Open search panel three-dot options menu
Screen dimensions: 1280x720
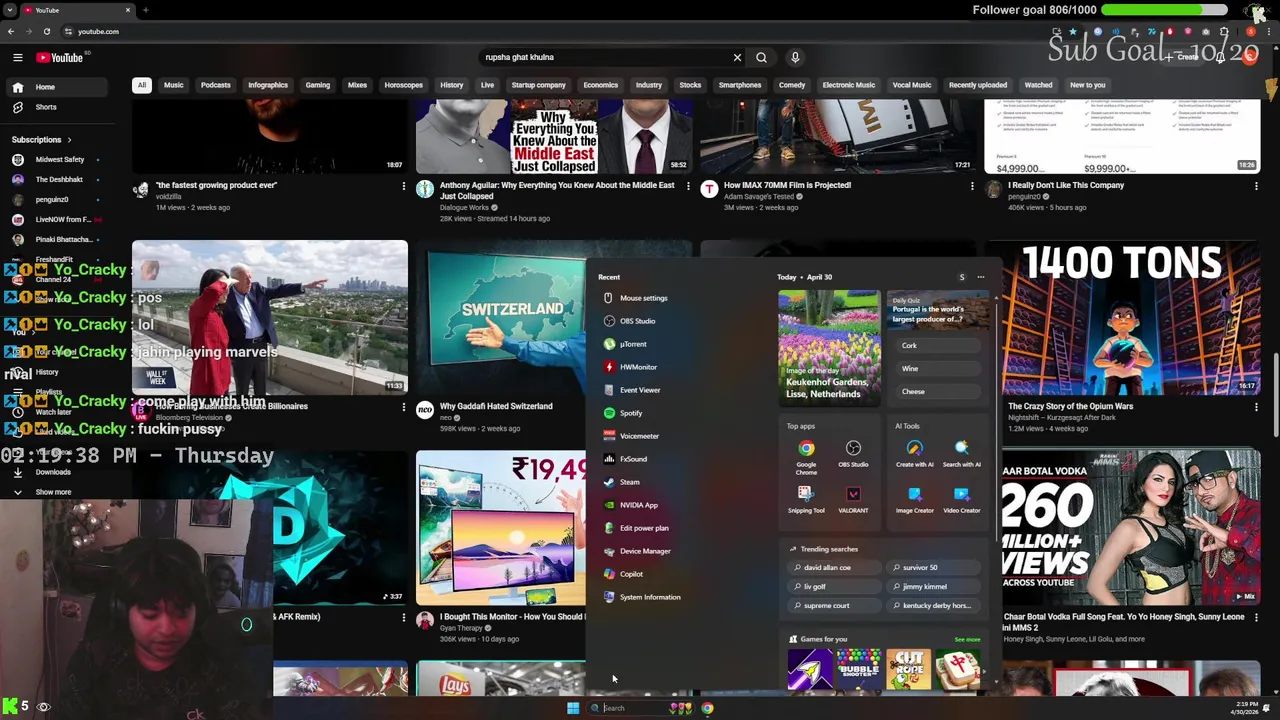point(981,277)
